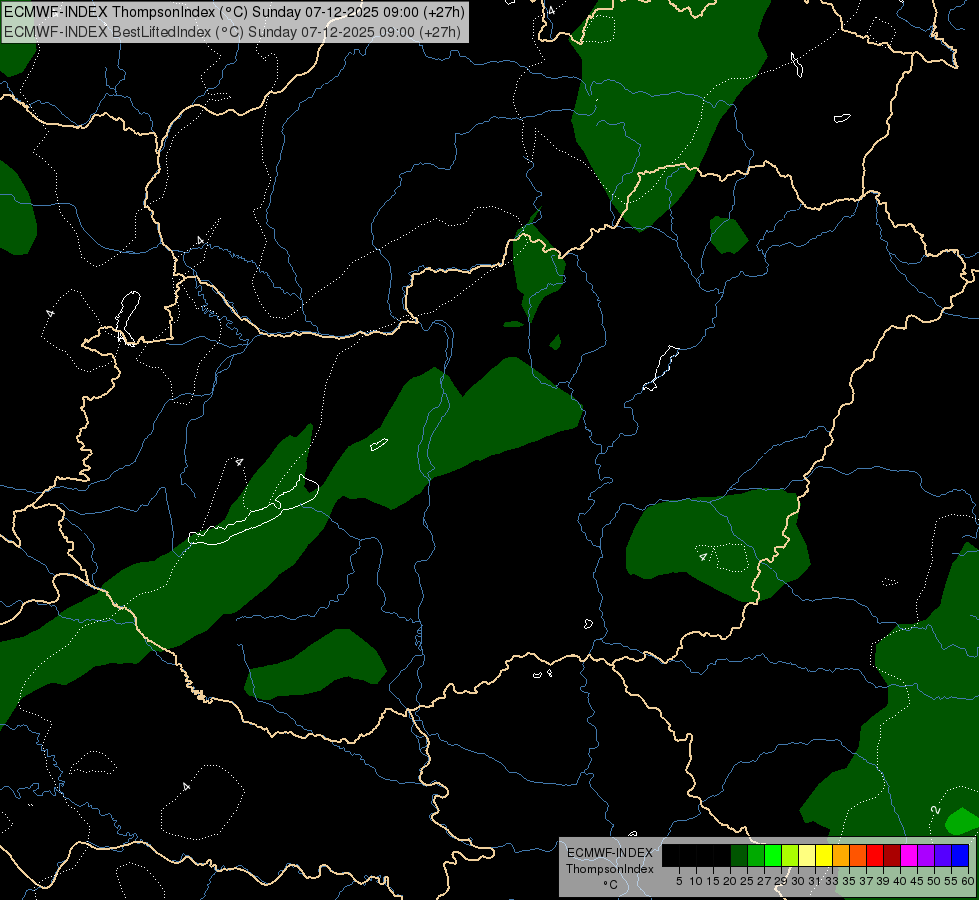Pick the medium green 25–27 legend swatch
979x900 pixels.
756,855
